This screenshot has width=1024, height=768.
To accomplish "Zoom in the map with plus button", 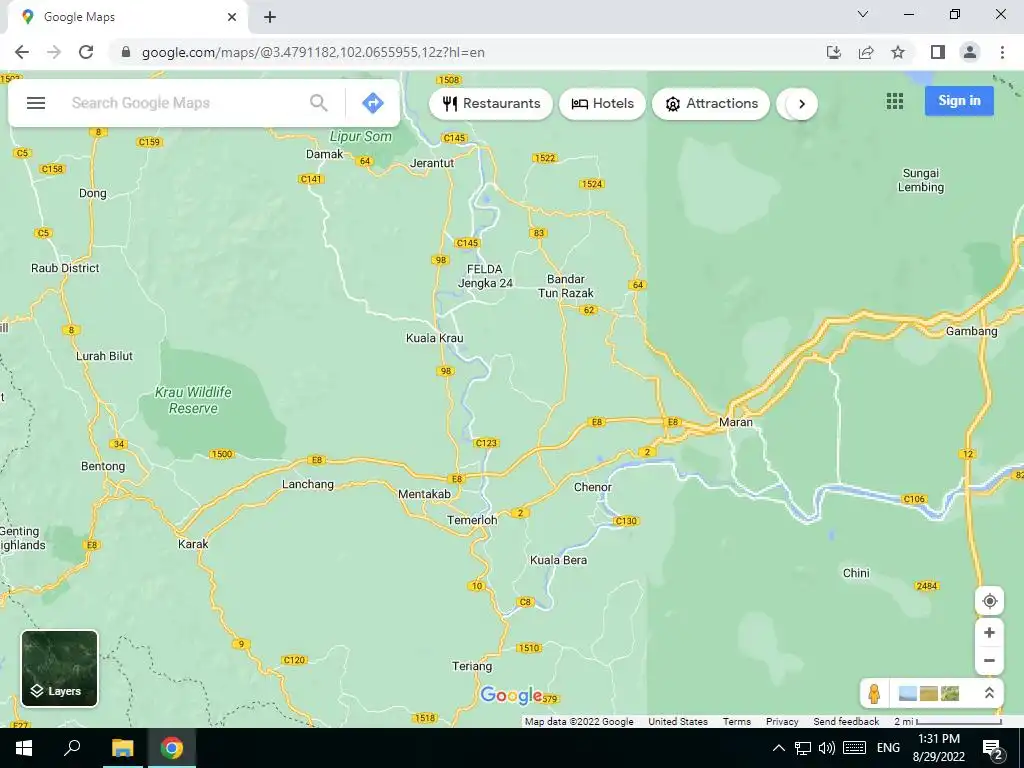I will click(x=989, y=633).
